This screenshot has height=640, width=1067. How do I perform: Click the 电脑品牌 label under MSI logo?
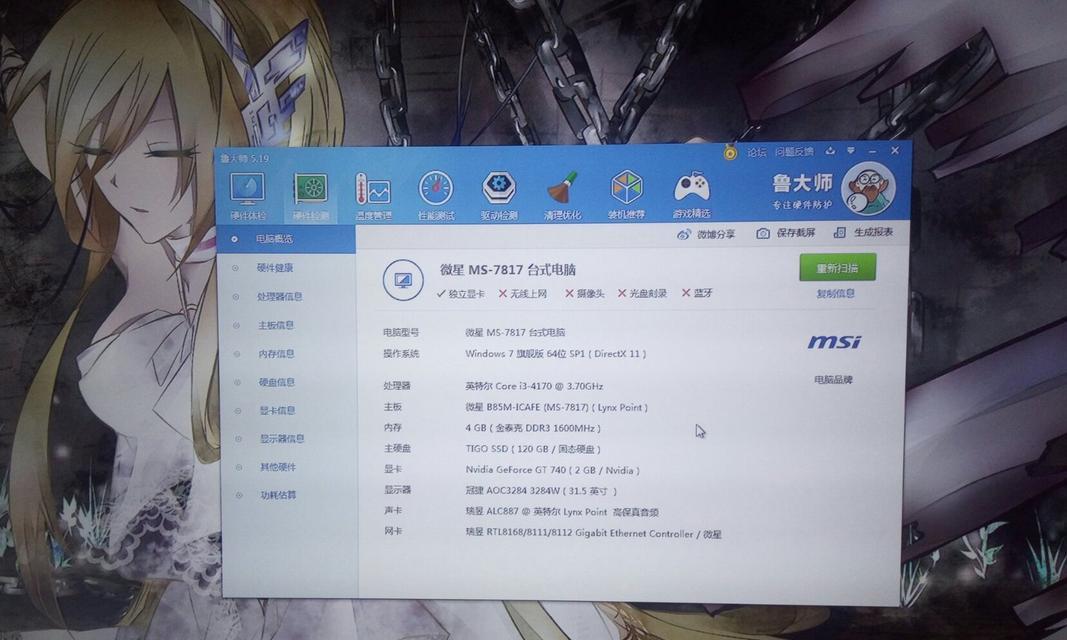point(834,380)
